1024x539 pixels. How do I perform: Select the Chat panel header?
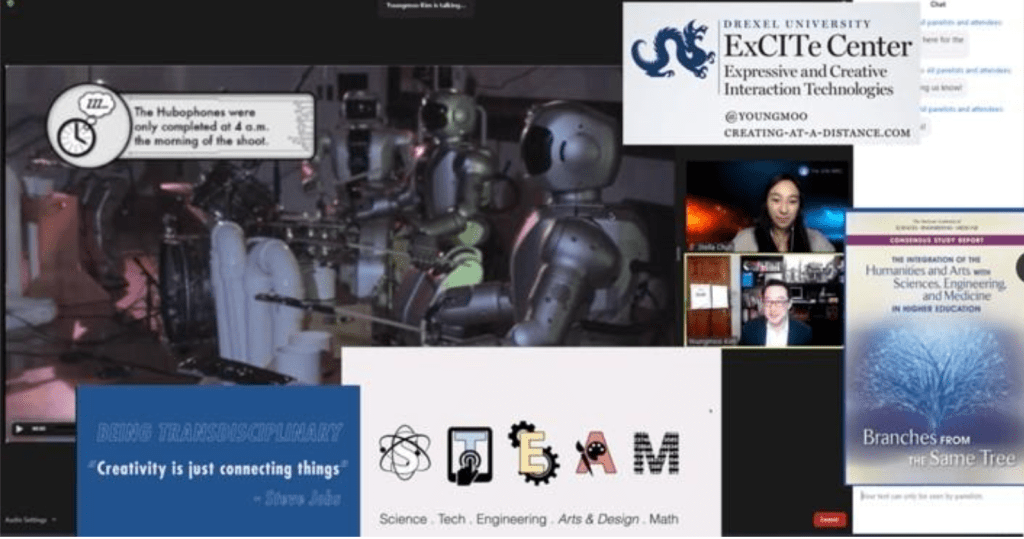[x=939, y=5]
